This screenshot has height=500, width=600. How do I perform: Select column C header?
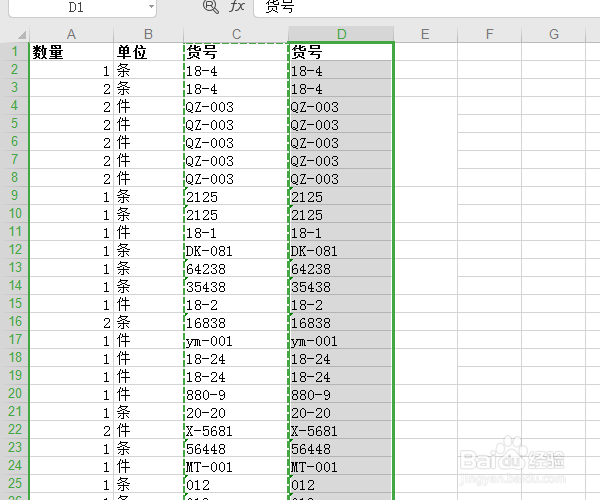[x=236, y=34]
